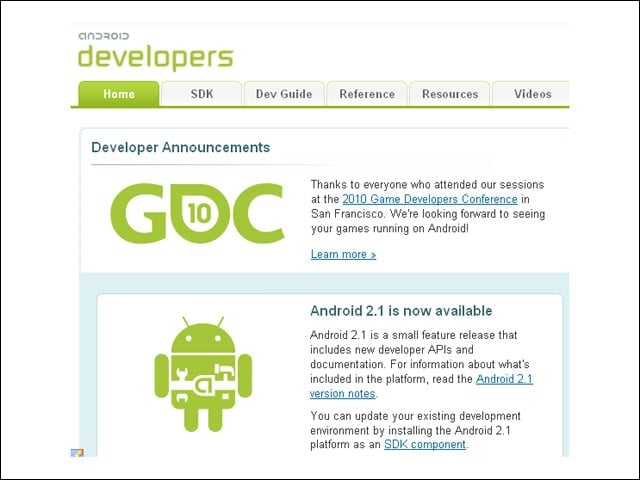Click the text 'includes new developer APIs and'

pos(391,350)
